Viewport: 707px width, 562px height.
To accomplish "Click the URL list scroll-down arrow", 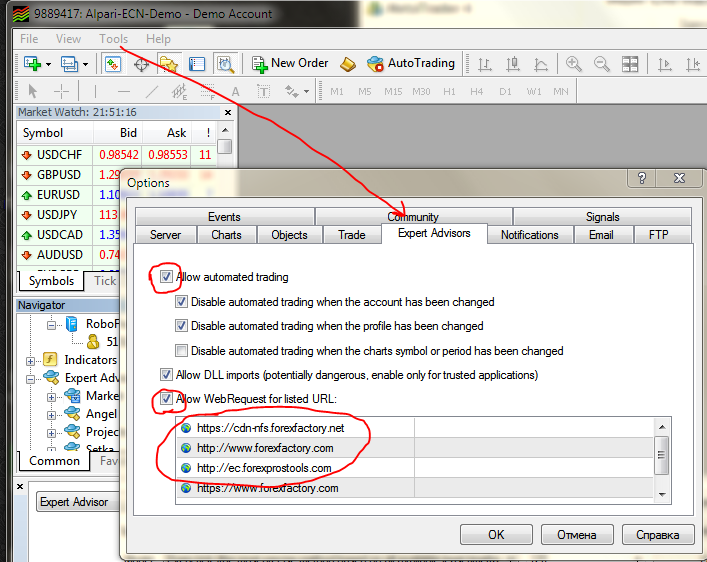I will pos(662,495).
